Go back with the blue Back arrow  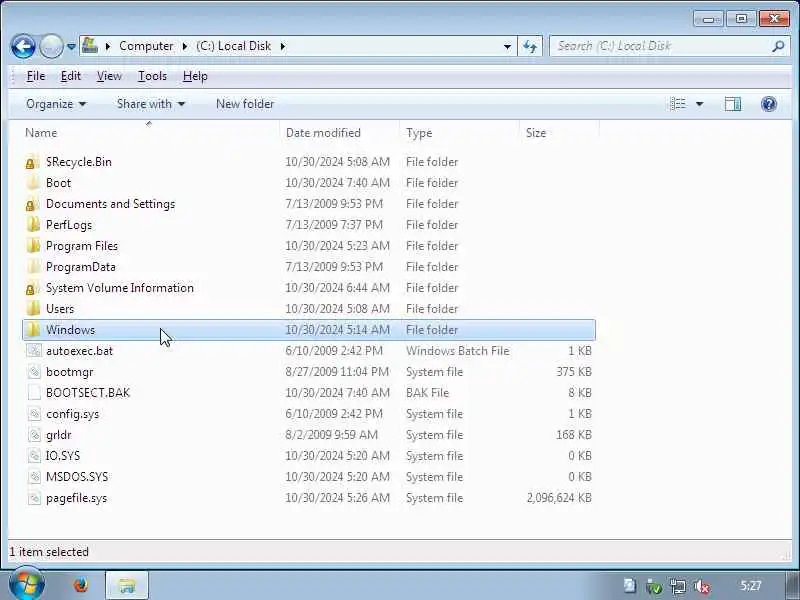[23, 46]
